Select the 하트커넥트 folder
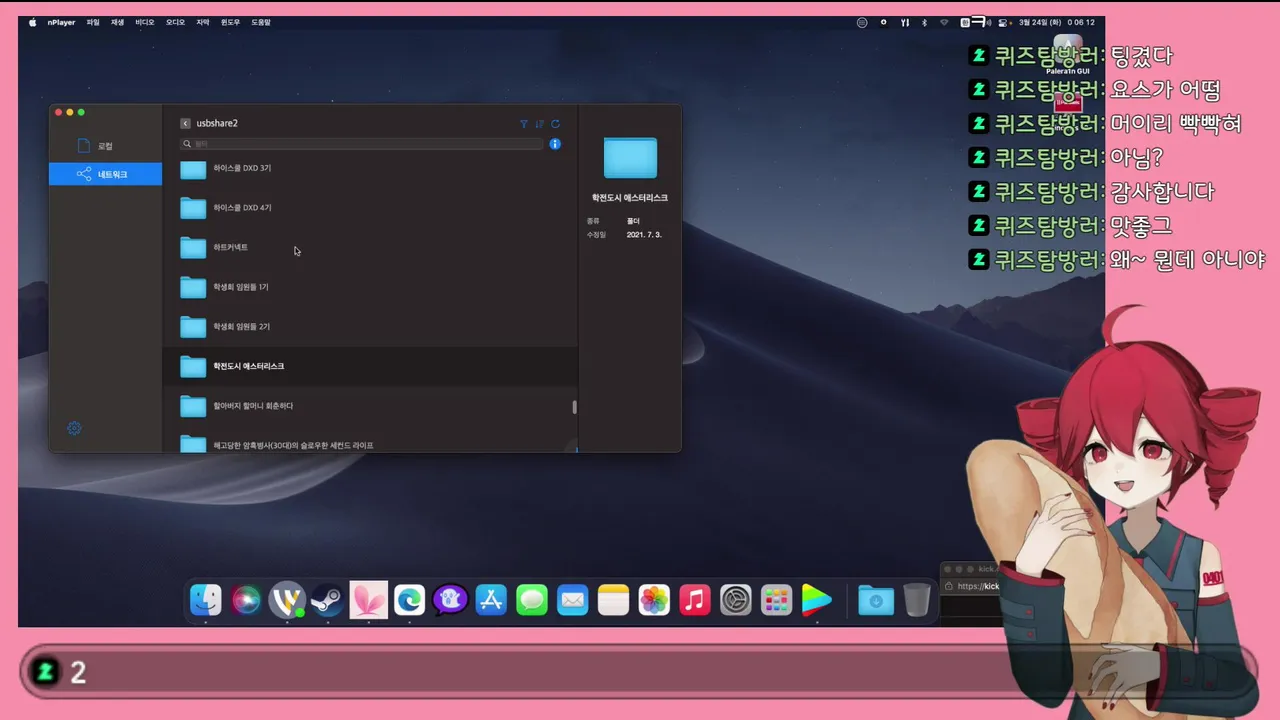 point(370,247)
